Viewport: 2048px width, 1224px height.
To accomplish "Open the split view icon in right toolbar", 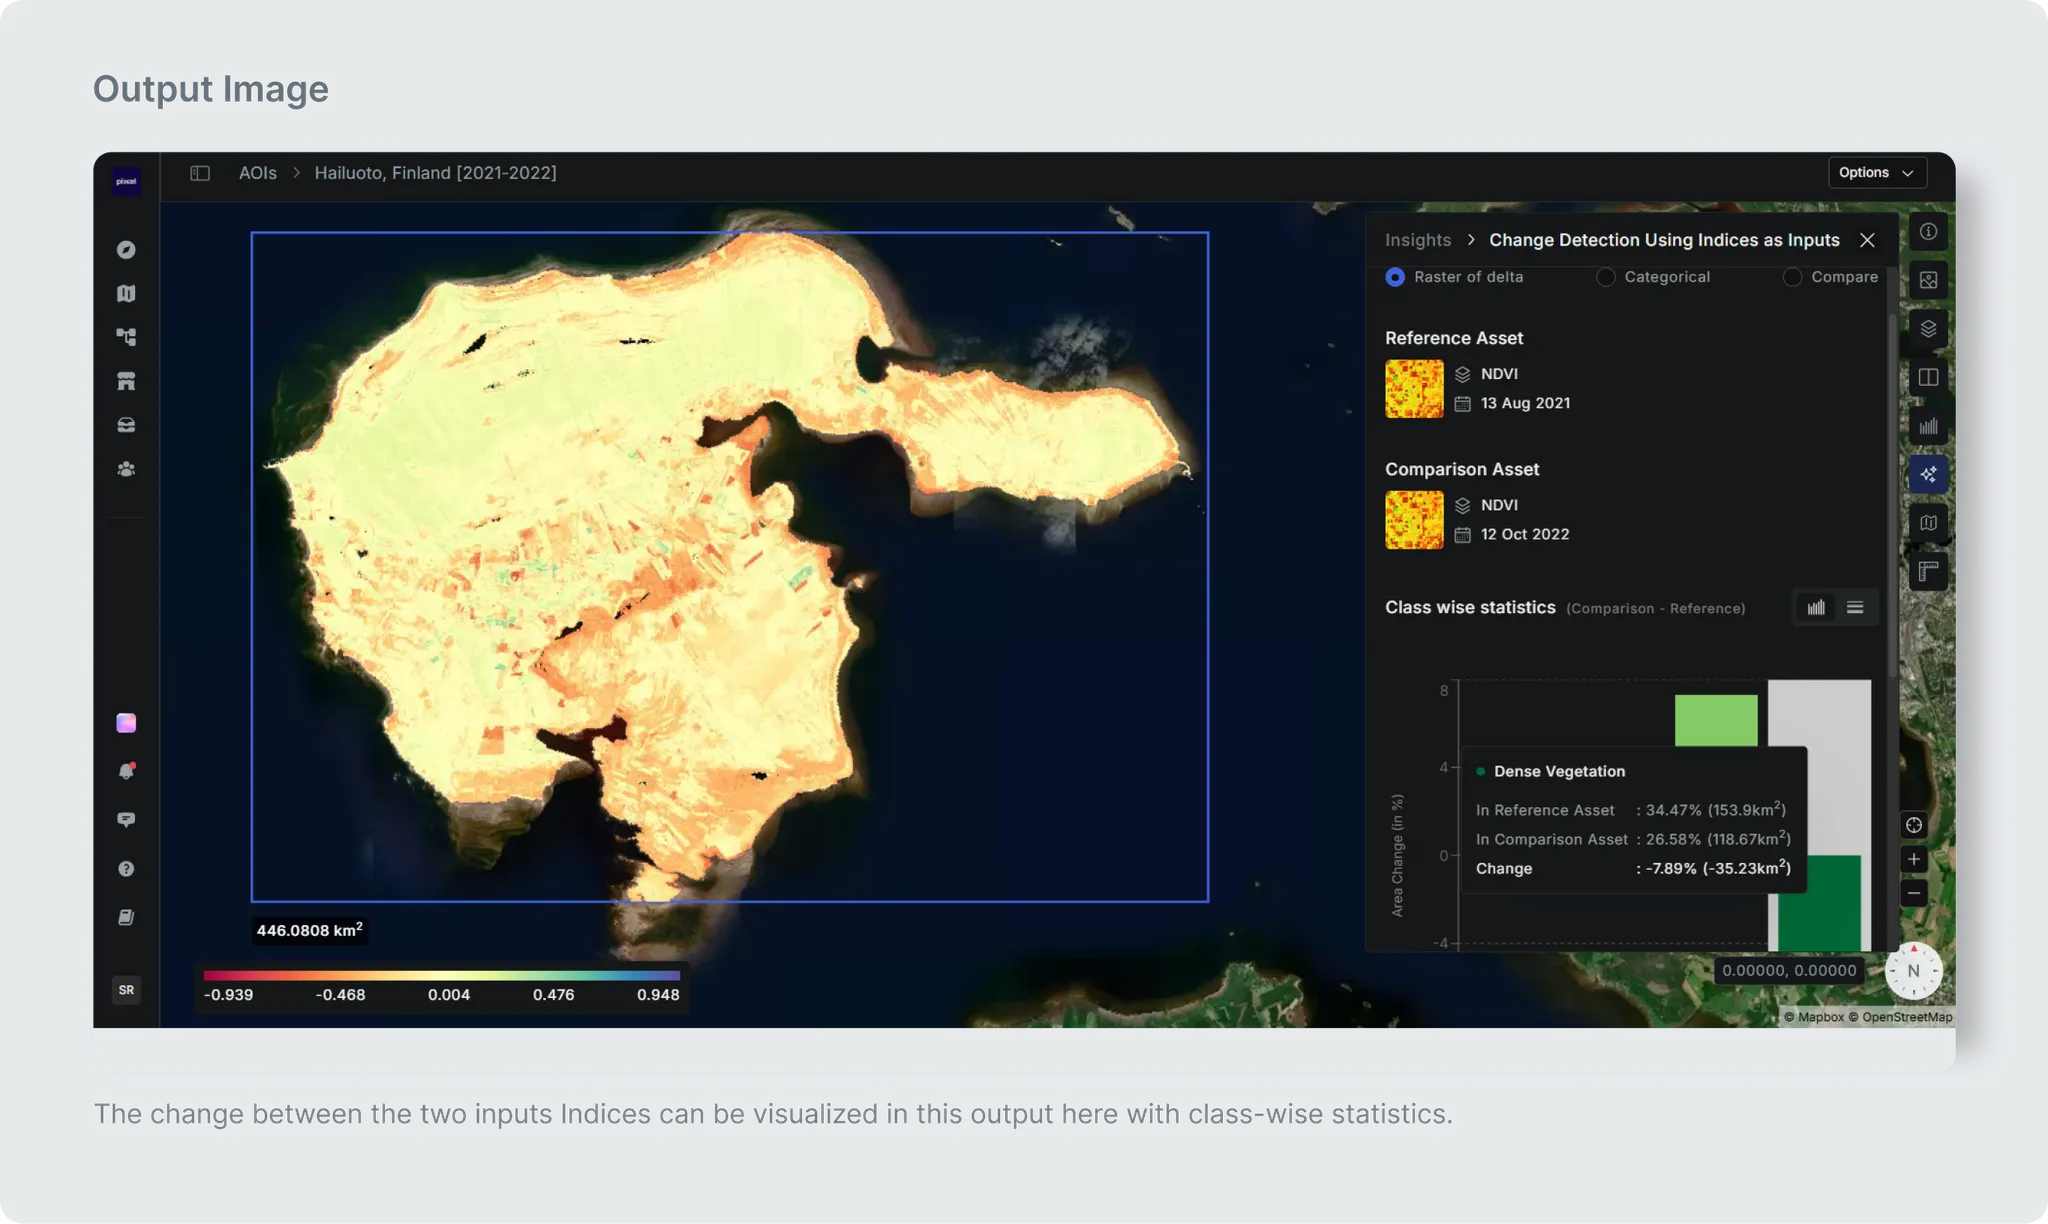I will 1928,377.
